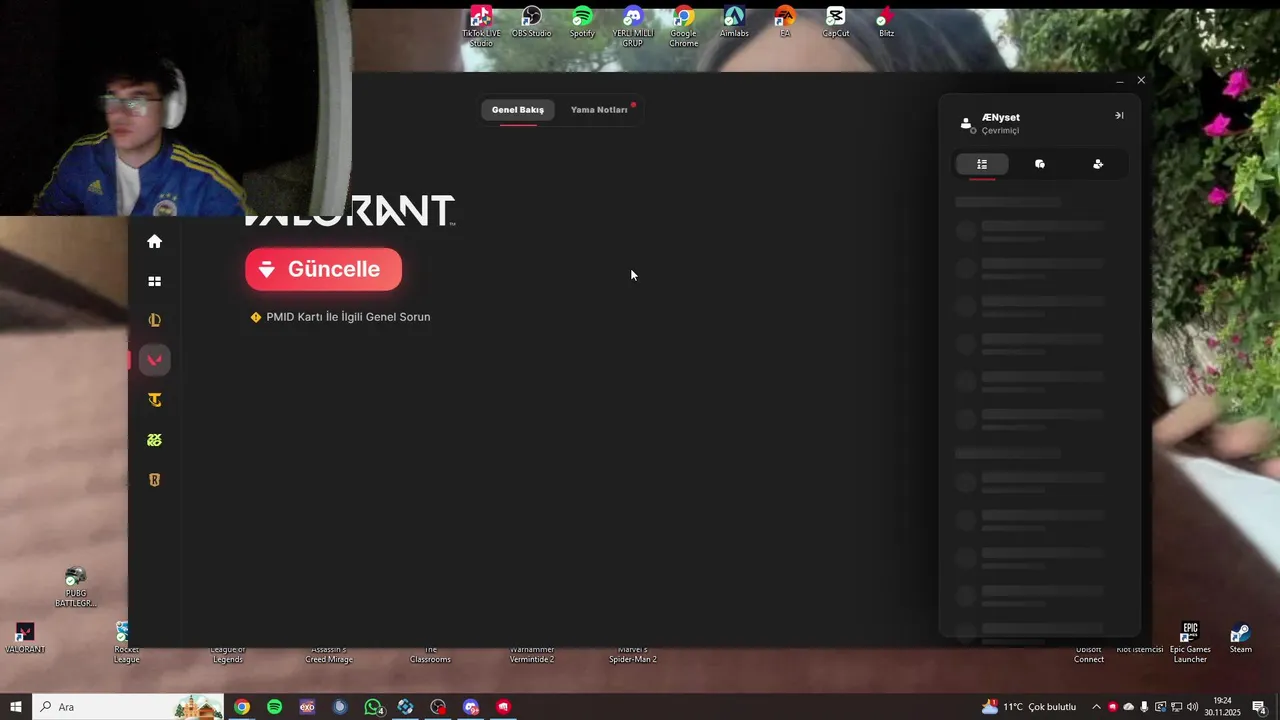Image resolution: width=1280 pixels, height=720 pixels.
Task: Open Teamfight Tactics from the sidebar
Action: click(155, 400)
